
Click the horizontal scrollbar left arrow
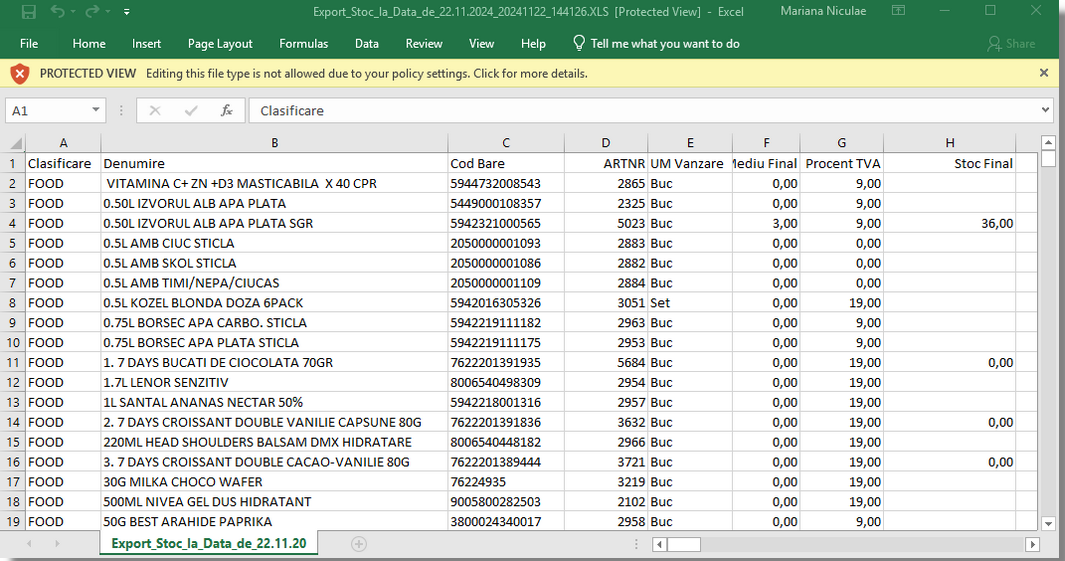659,544
